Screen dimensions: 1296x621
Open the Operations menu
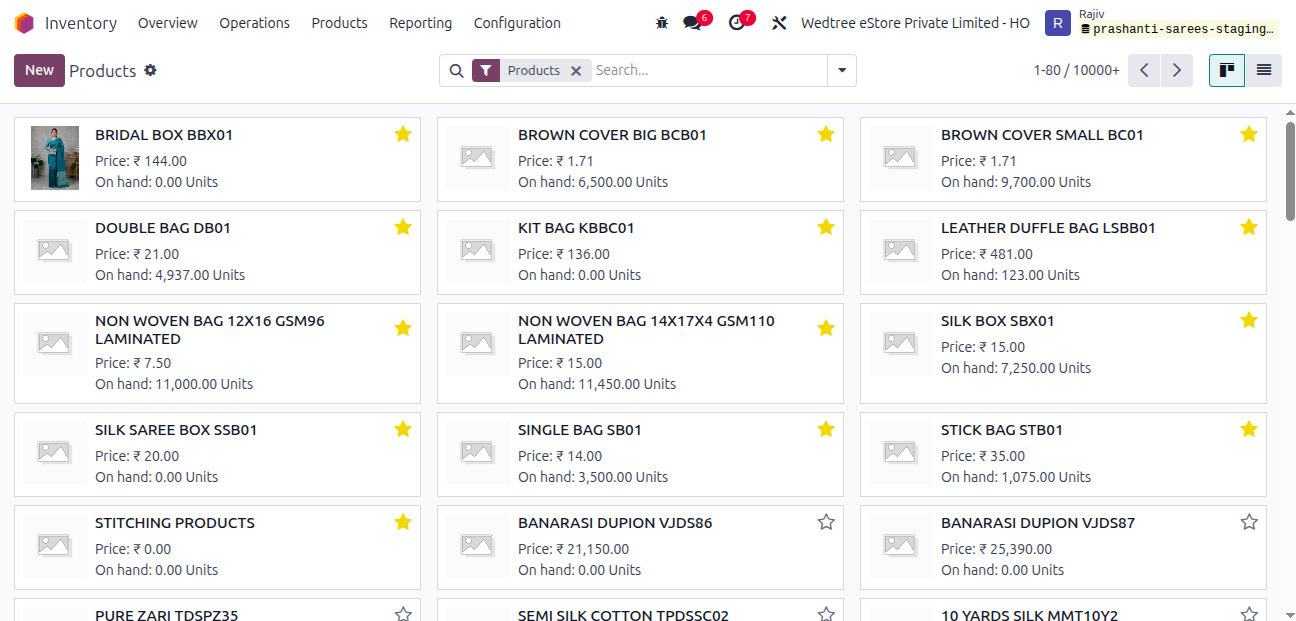click(255, 23)
